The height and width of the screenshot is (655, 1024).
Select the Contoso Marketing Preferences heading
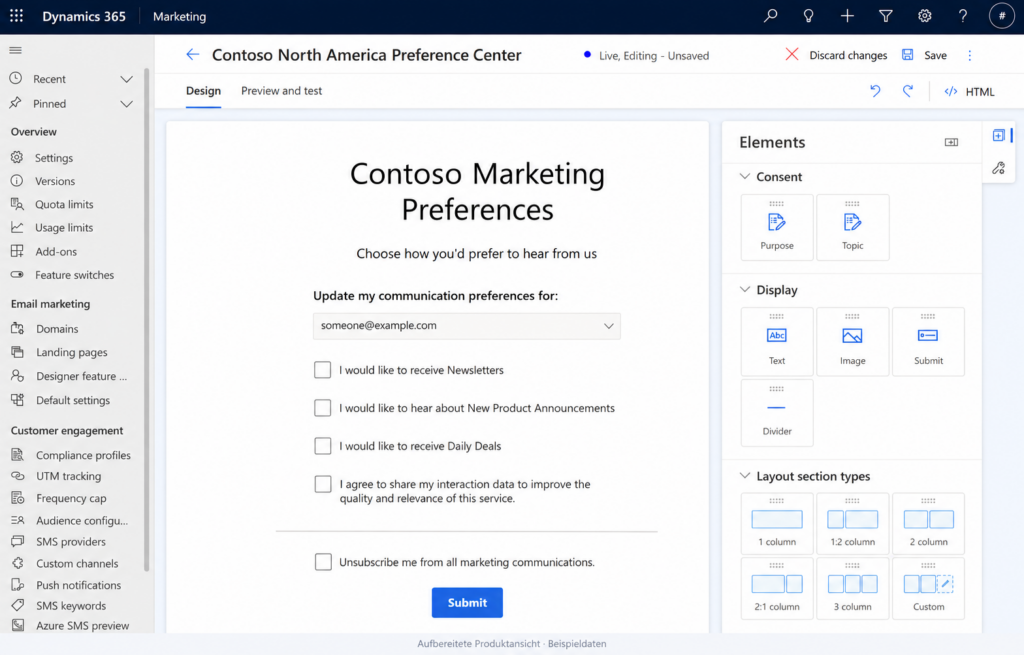[x=477, y=191]
